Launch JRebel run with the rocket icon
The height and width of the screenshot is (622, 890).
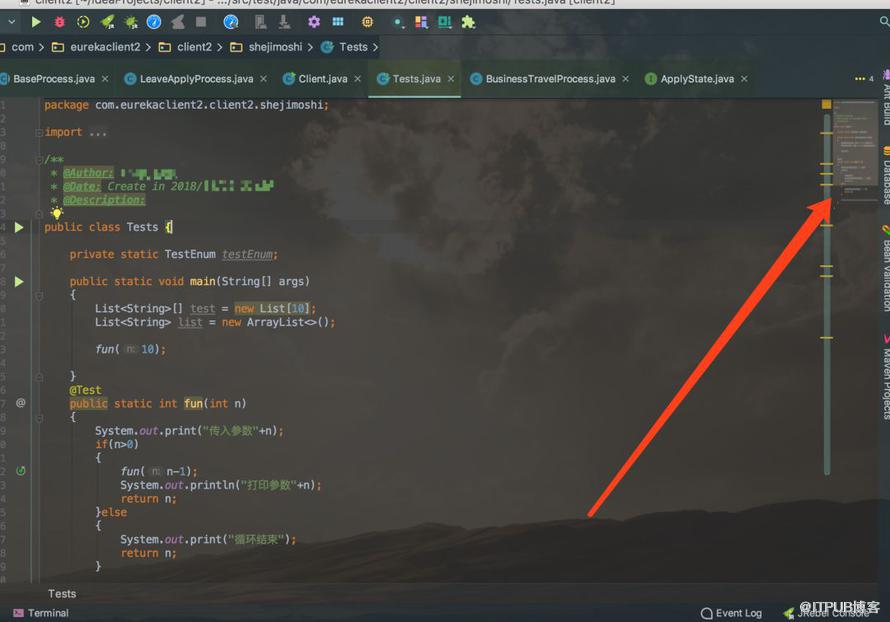(107, 22)
